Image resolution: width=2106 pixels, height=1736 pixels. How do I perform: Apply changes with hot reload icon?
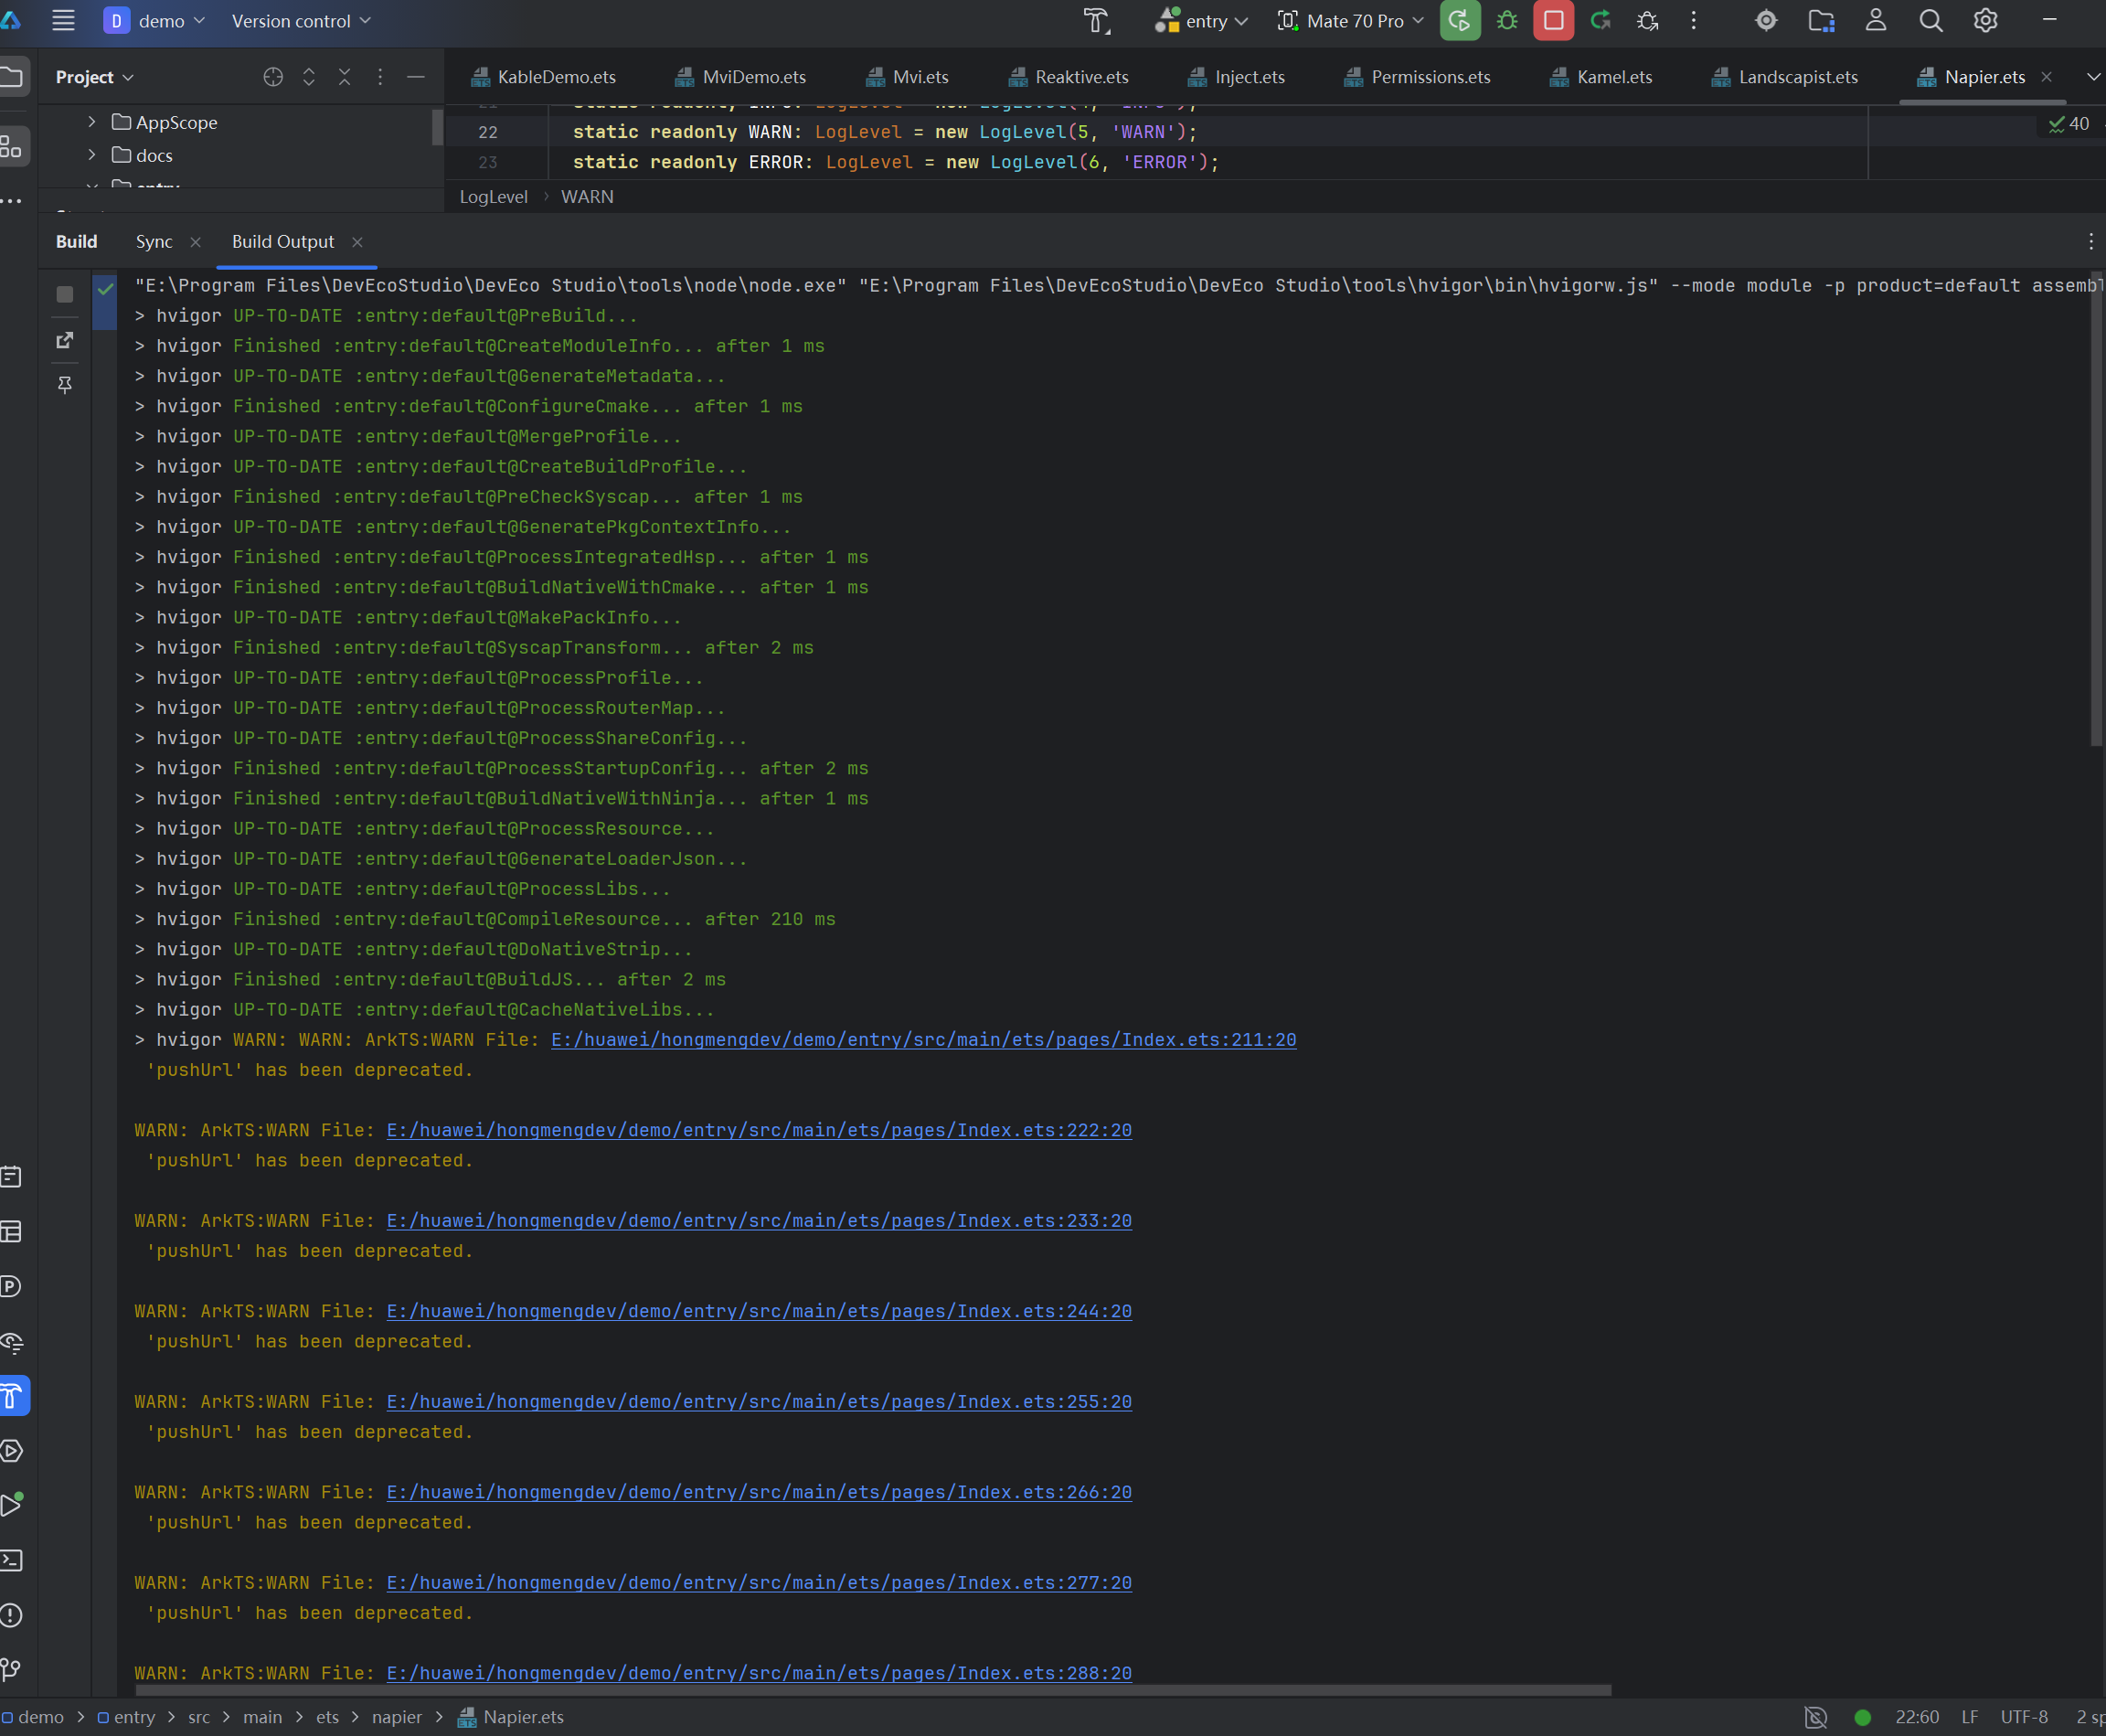1600,21
